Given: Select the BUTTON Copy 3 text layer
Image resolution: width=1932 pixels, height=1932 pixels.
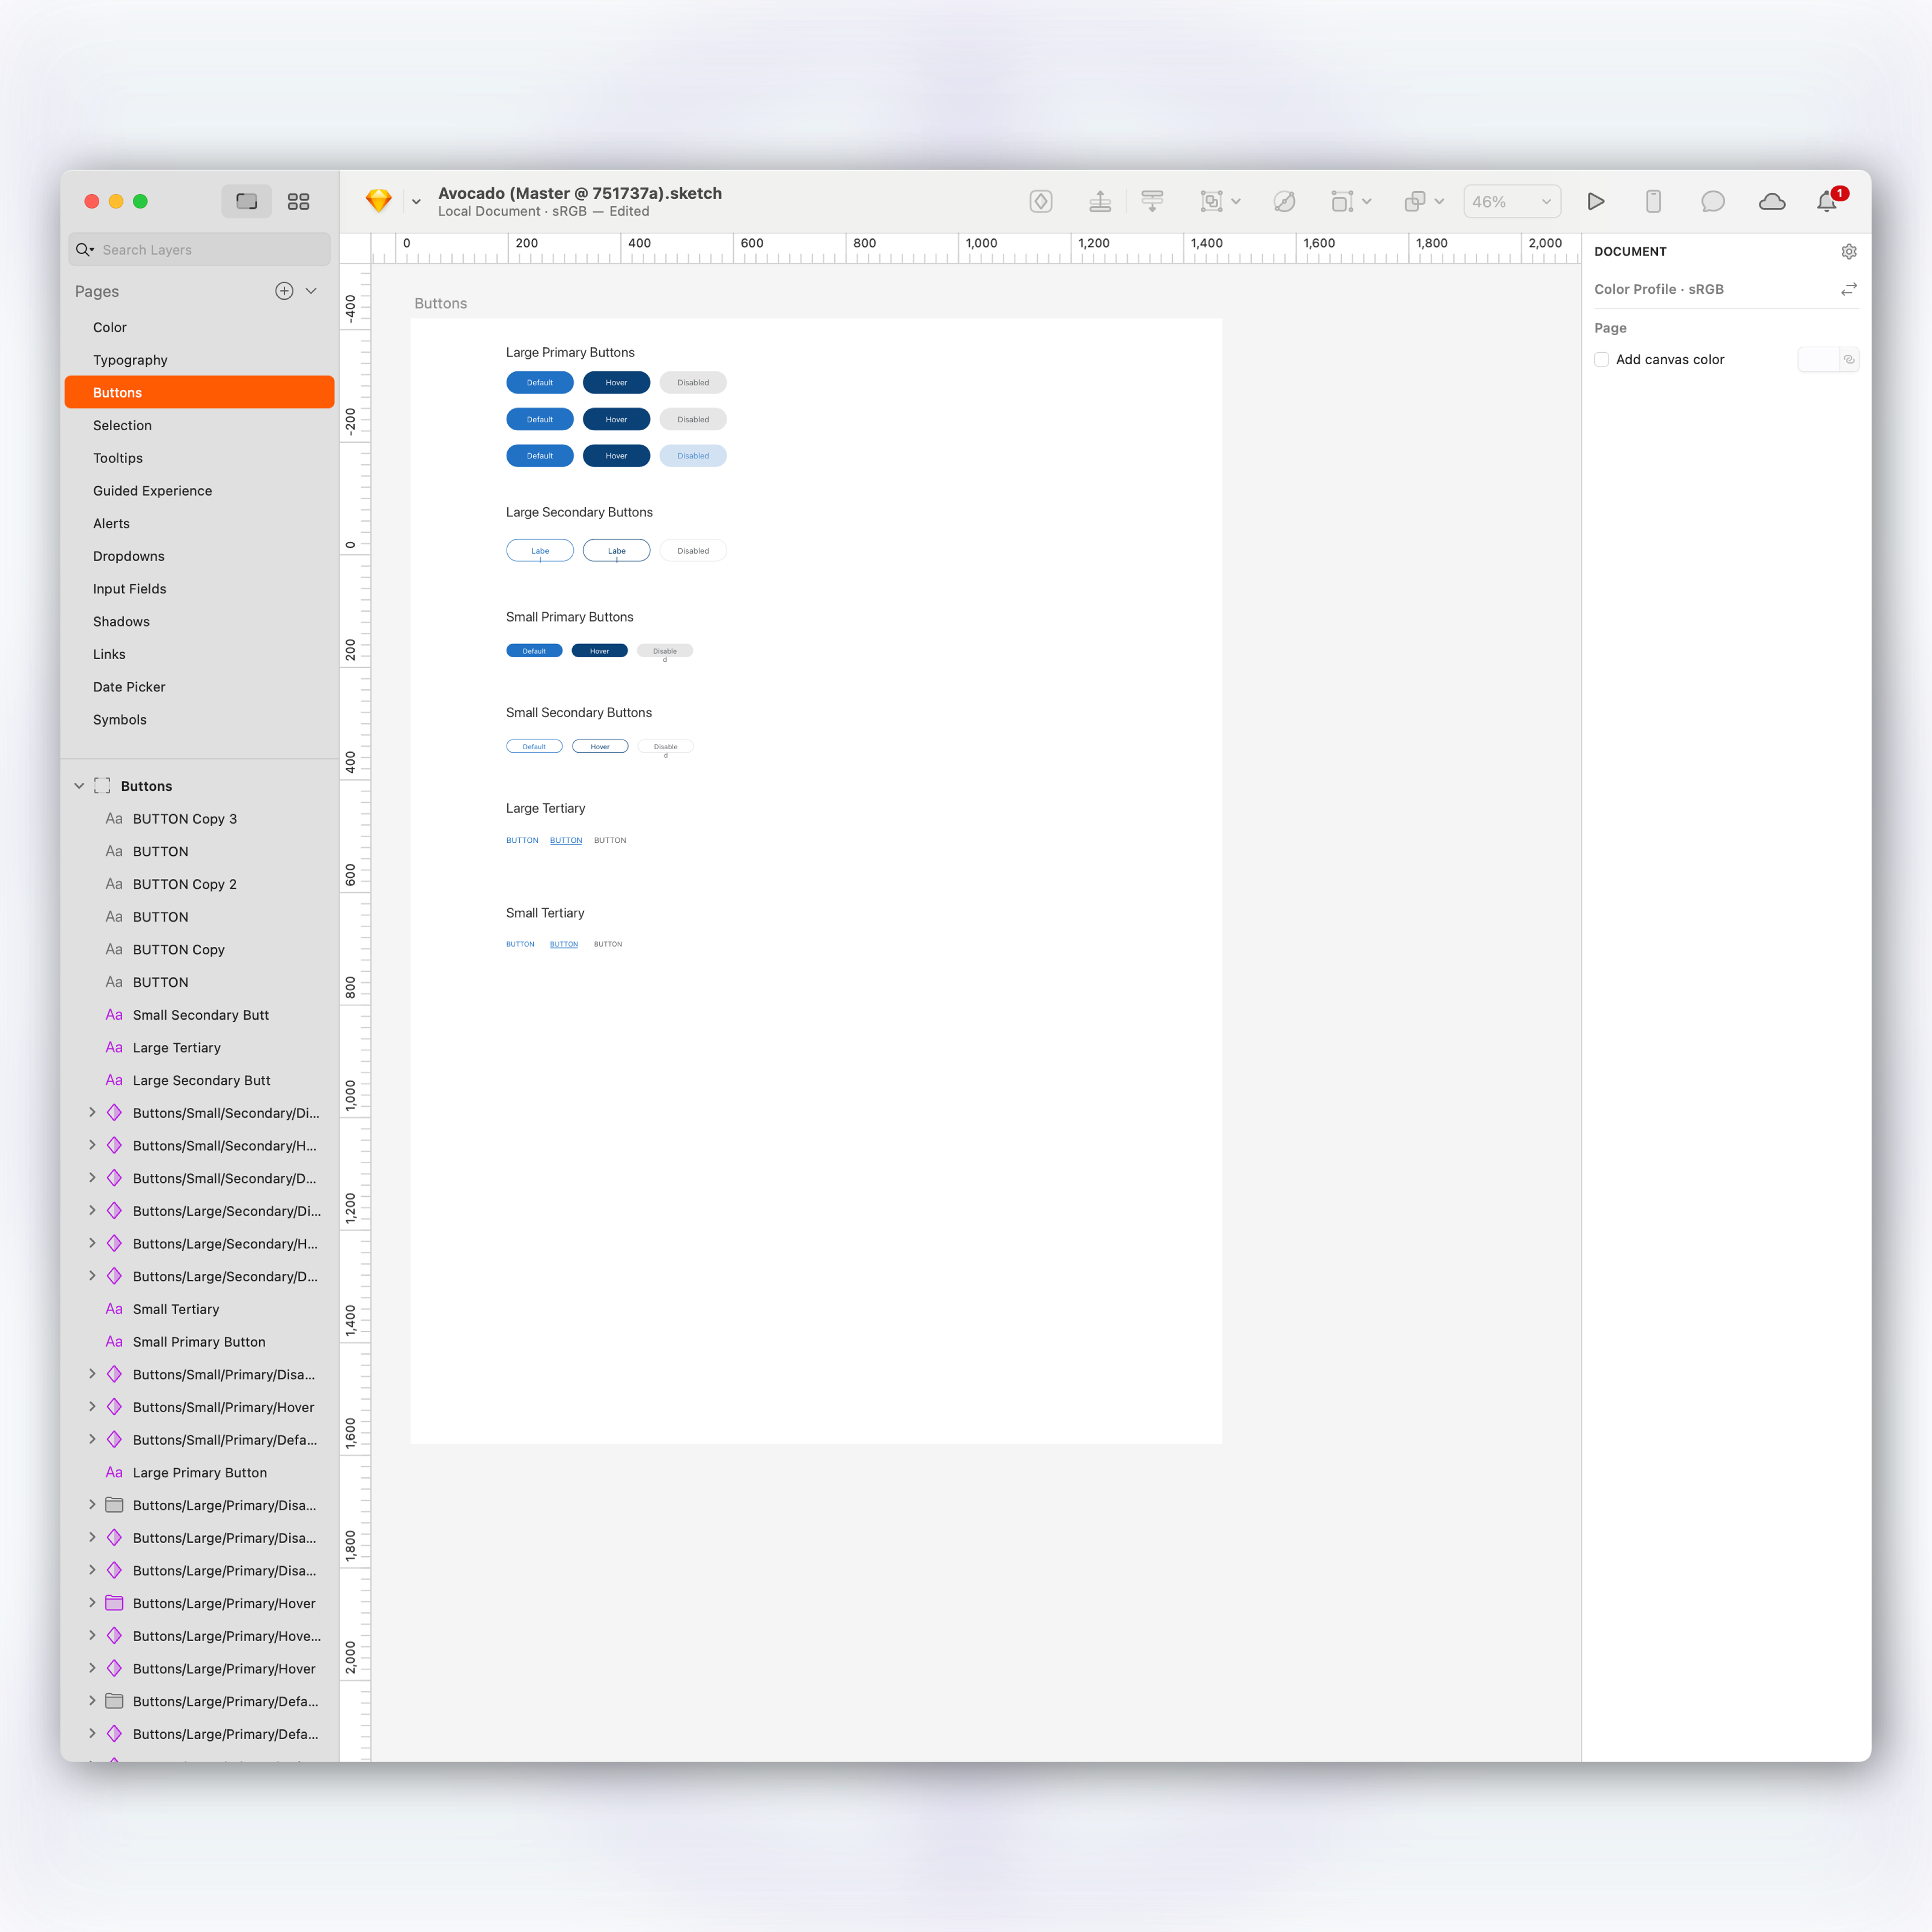Looking at the screenshot, I should pyautogui.click(x=185, y=819).
